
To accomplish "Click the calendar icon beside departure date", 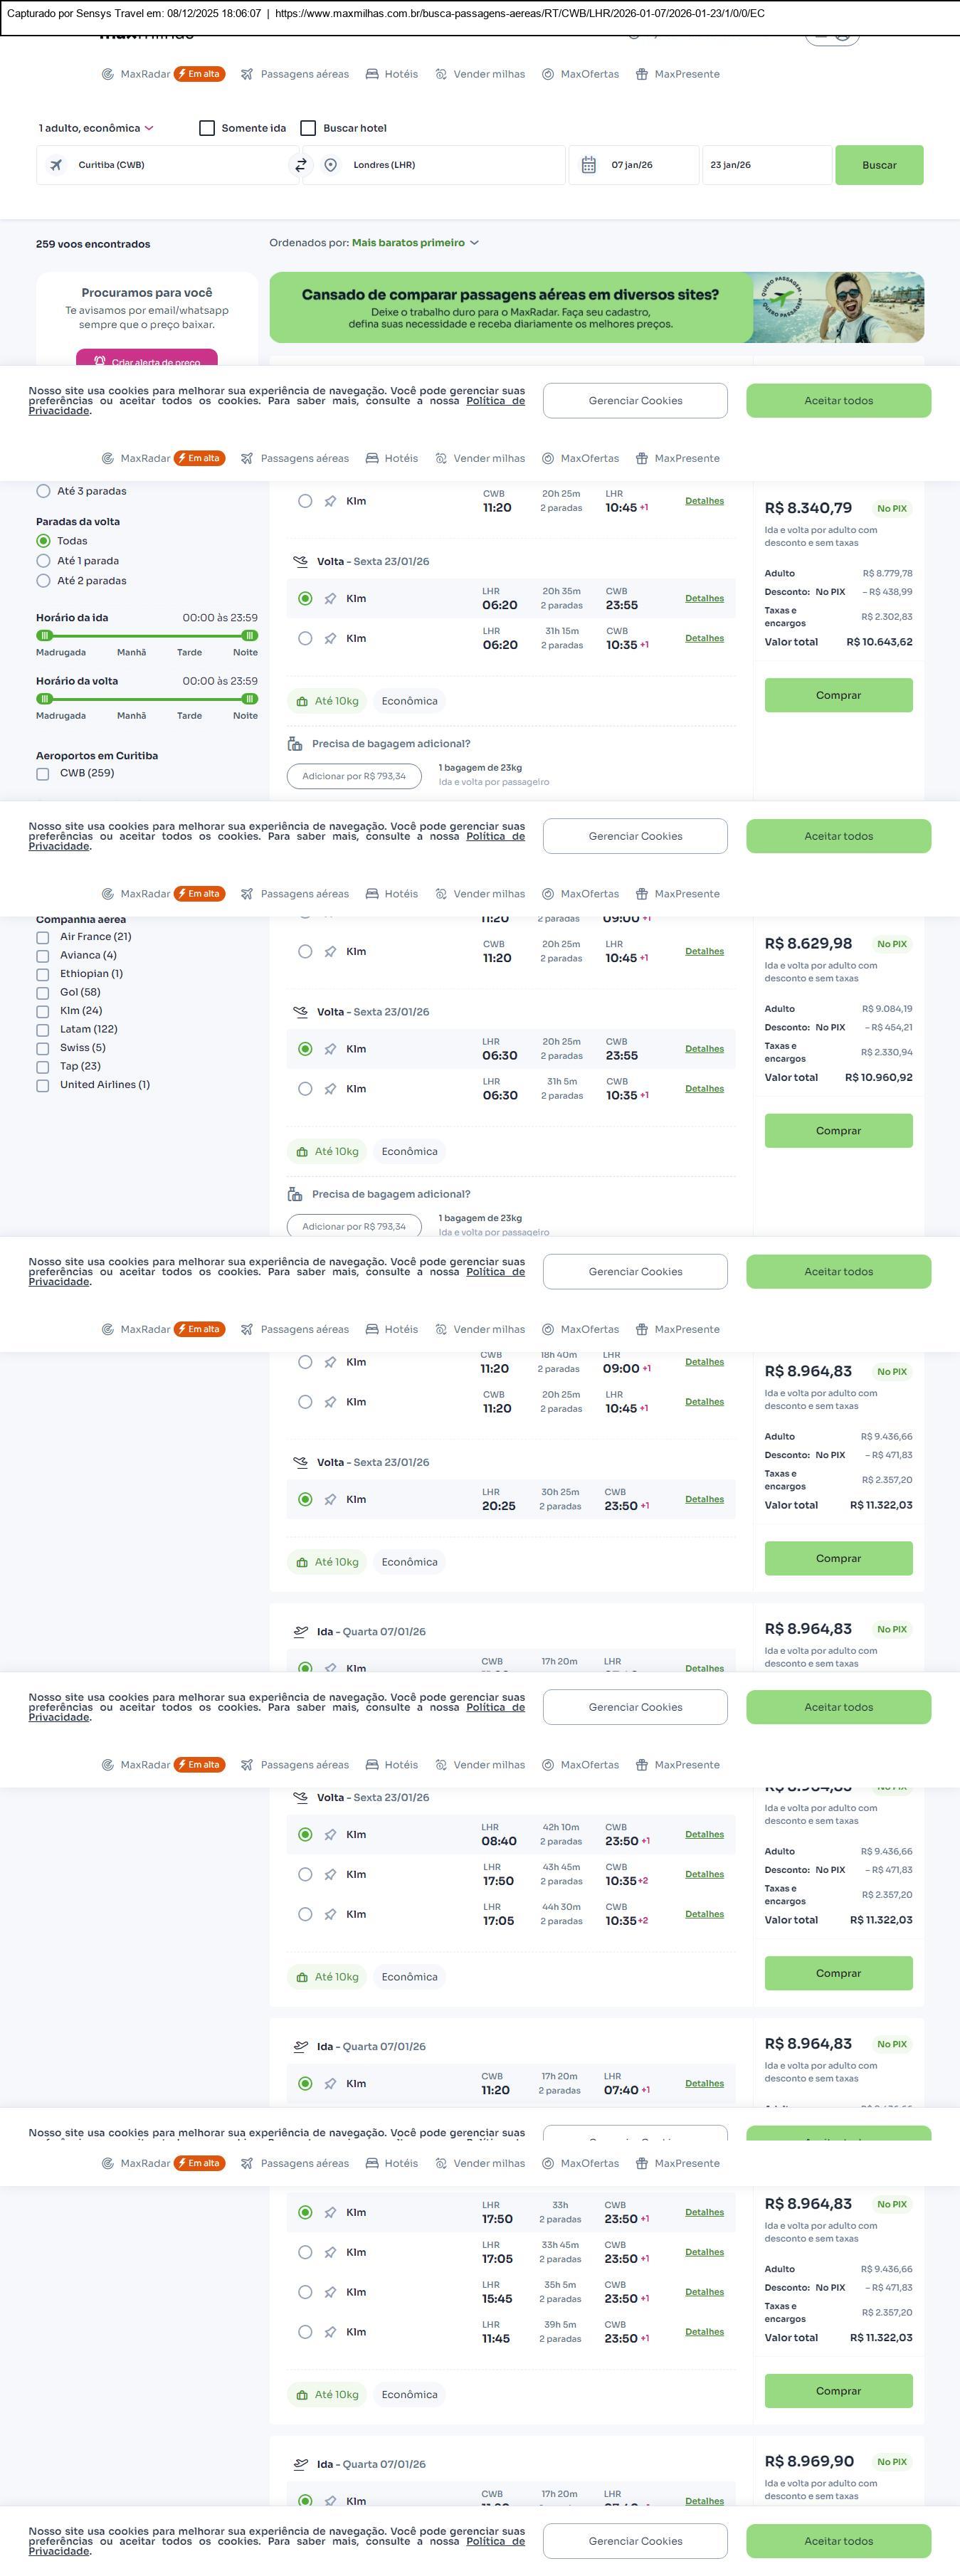I will click(589, 165).
